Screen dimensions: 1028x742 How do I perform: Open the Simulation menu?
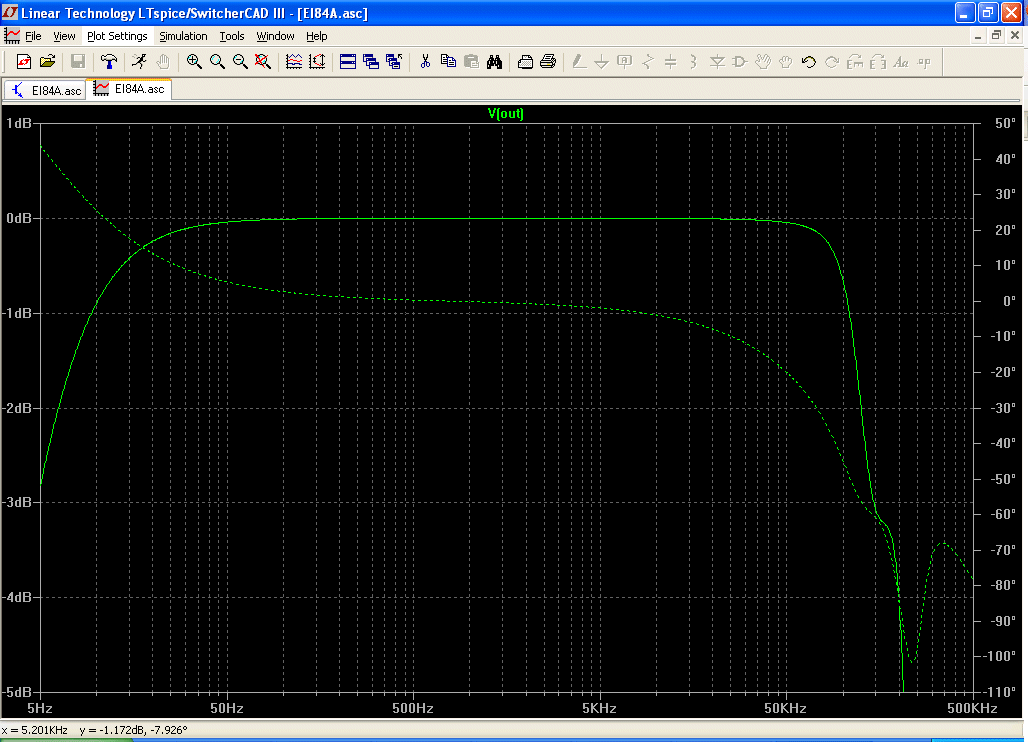(x=184, y=36)
